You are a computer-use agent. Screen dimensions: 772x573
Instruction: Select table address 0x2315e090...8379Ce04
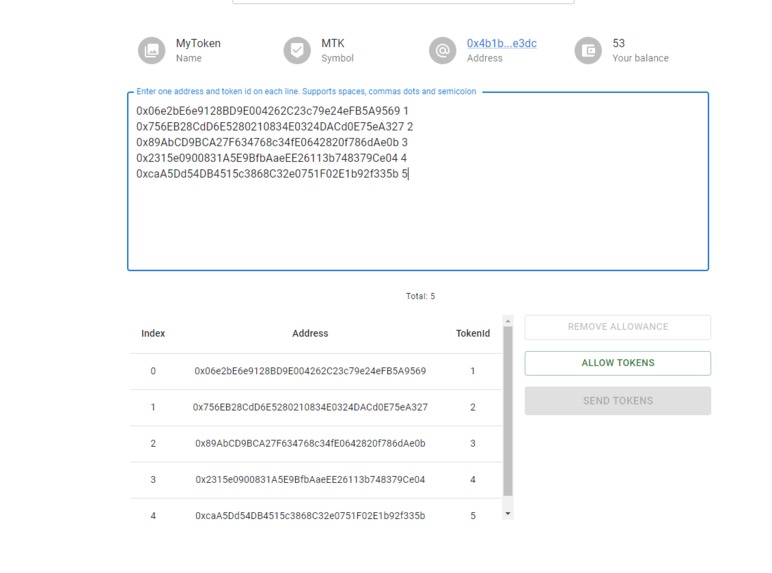pos(310,479)
